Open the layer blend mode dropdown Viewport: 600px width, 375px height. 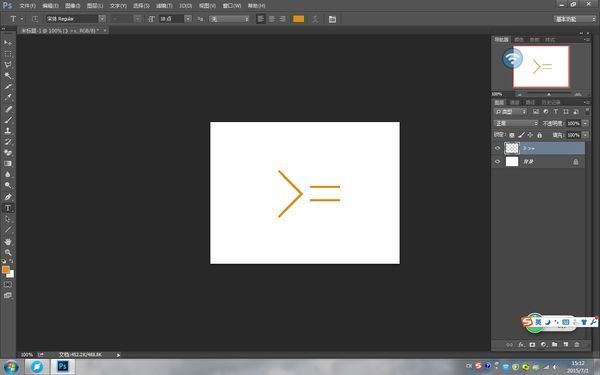tap(516, 123)
